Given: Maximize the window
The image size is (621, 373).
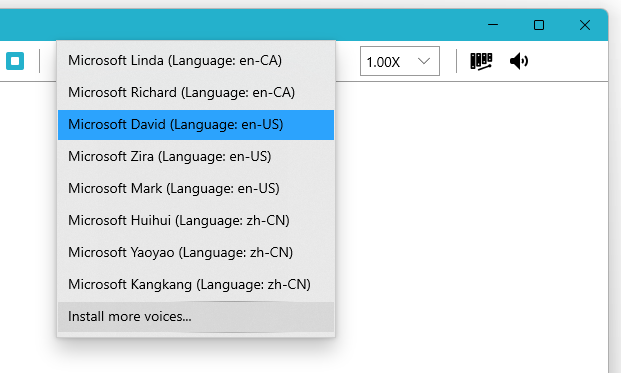Looking at the screenshot, I should click(x=539, y=25).
